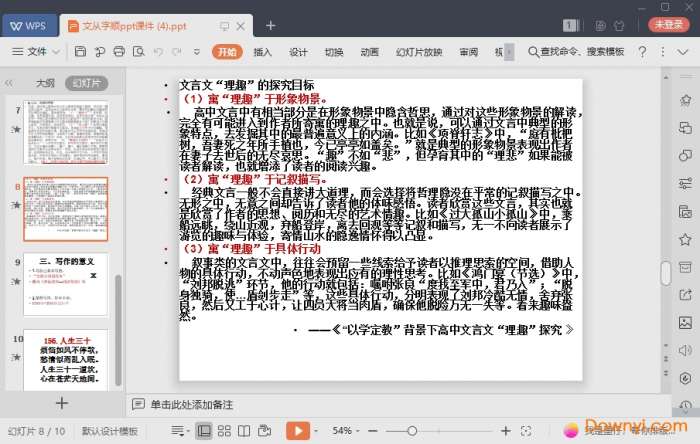This screenshot has height=444, width=700.
Task: Click the save icon in quick toolbar
Action: 78,51
